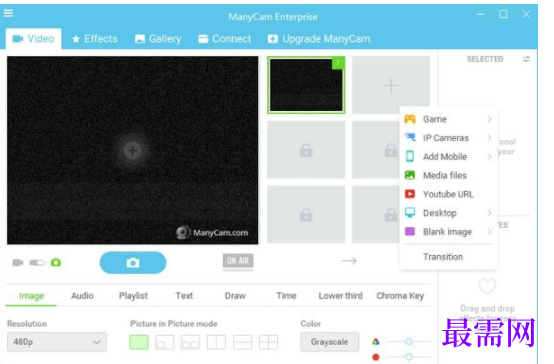Viewport: 554px width, 364px height.
Task: Open the Playlist tab
Action: click(133, 296)
